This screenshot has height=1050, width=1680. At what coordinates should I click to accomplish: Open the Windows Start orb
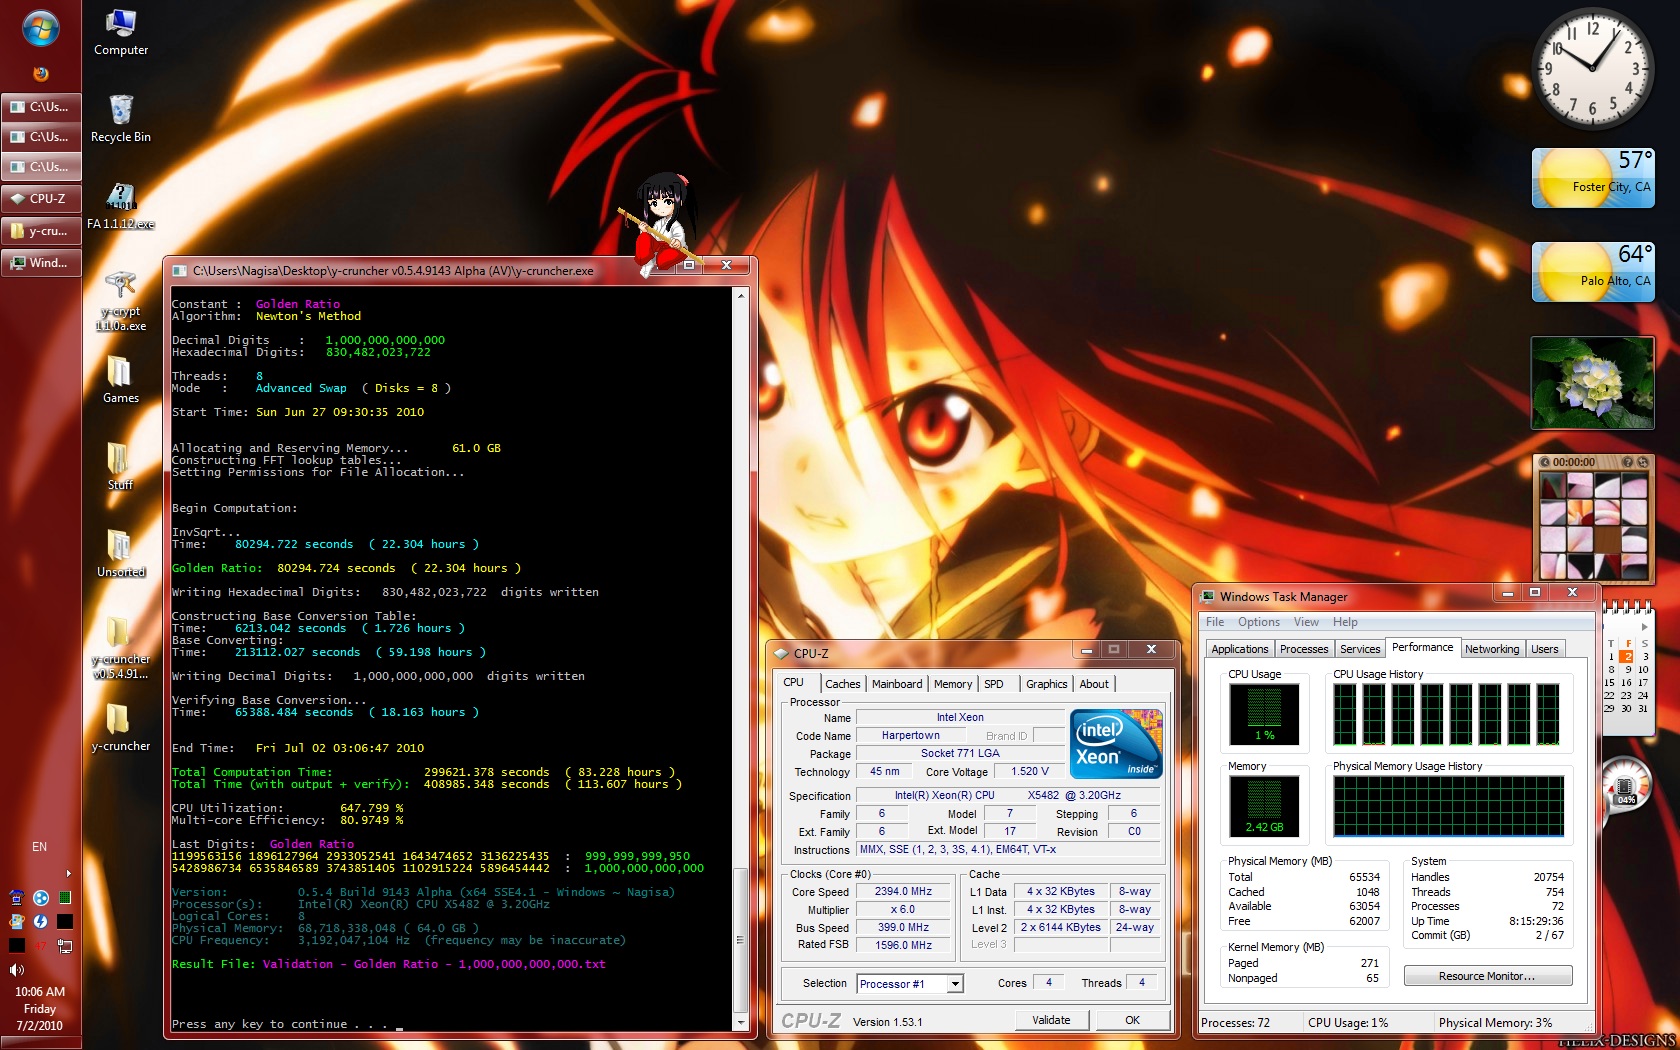click(x=40, y=28)
